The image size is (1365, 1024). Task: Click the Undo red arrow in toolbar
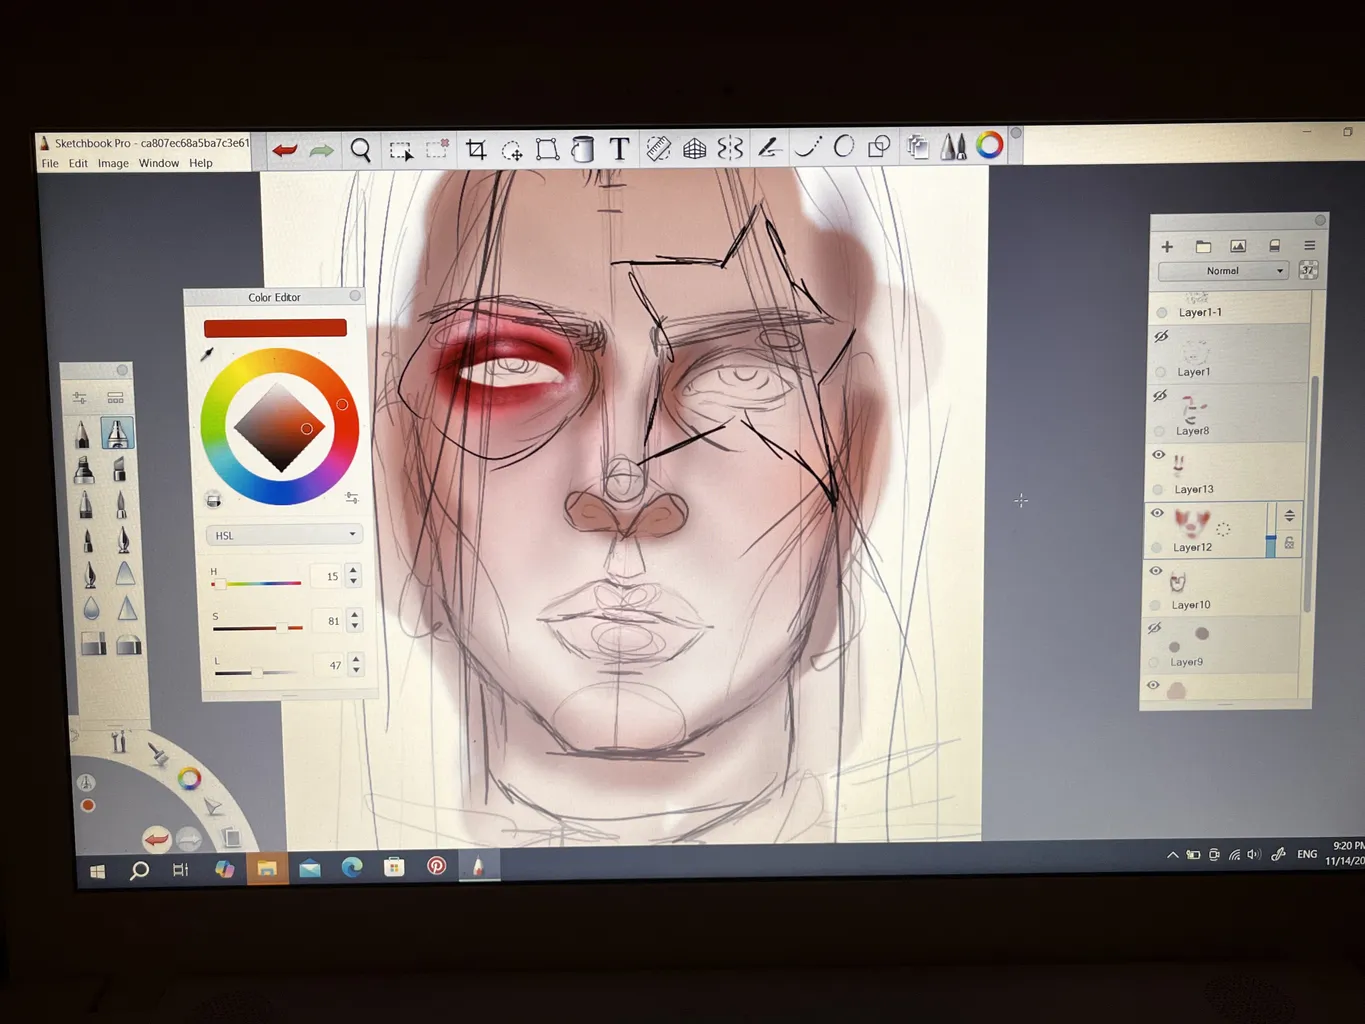click(x=285, y=150)
